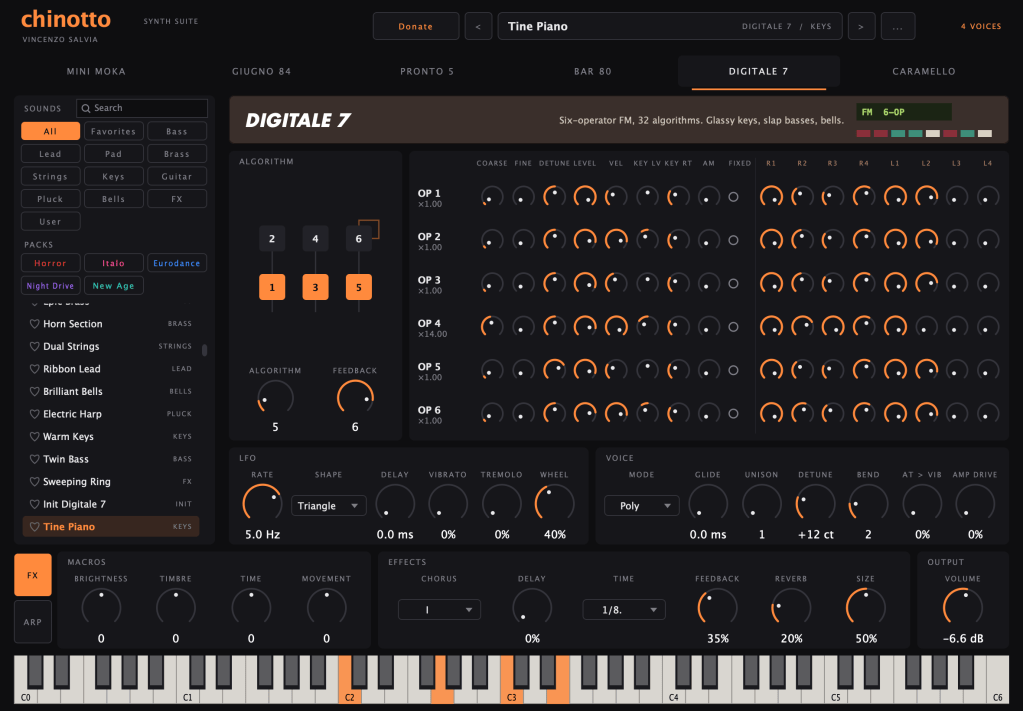Enable Fixed frequency for OP 1
This screenshot has width=1023, height=711.
(x=733, y=196)
